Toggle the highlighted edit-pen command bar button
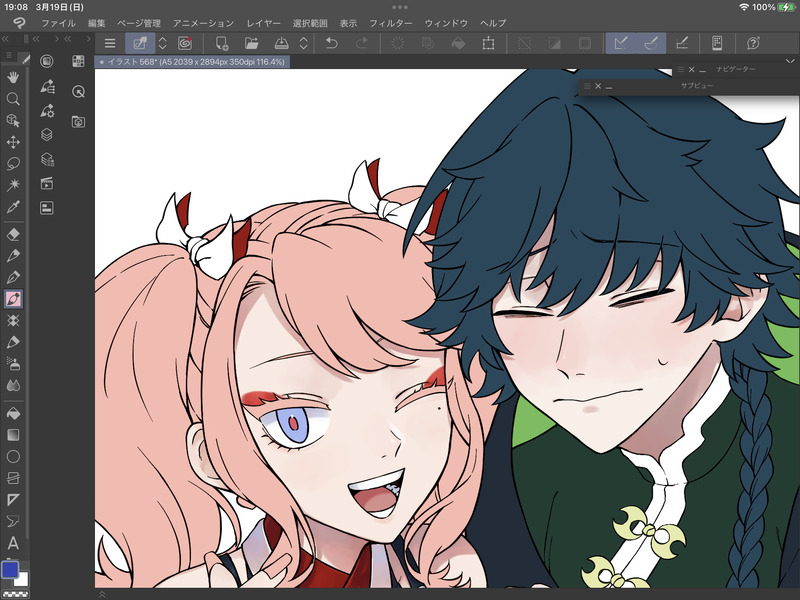Screen dimensions: 800x600 140,43
